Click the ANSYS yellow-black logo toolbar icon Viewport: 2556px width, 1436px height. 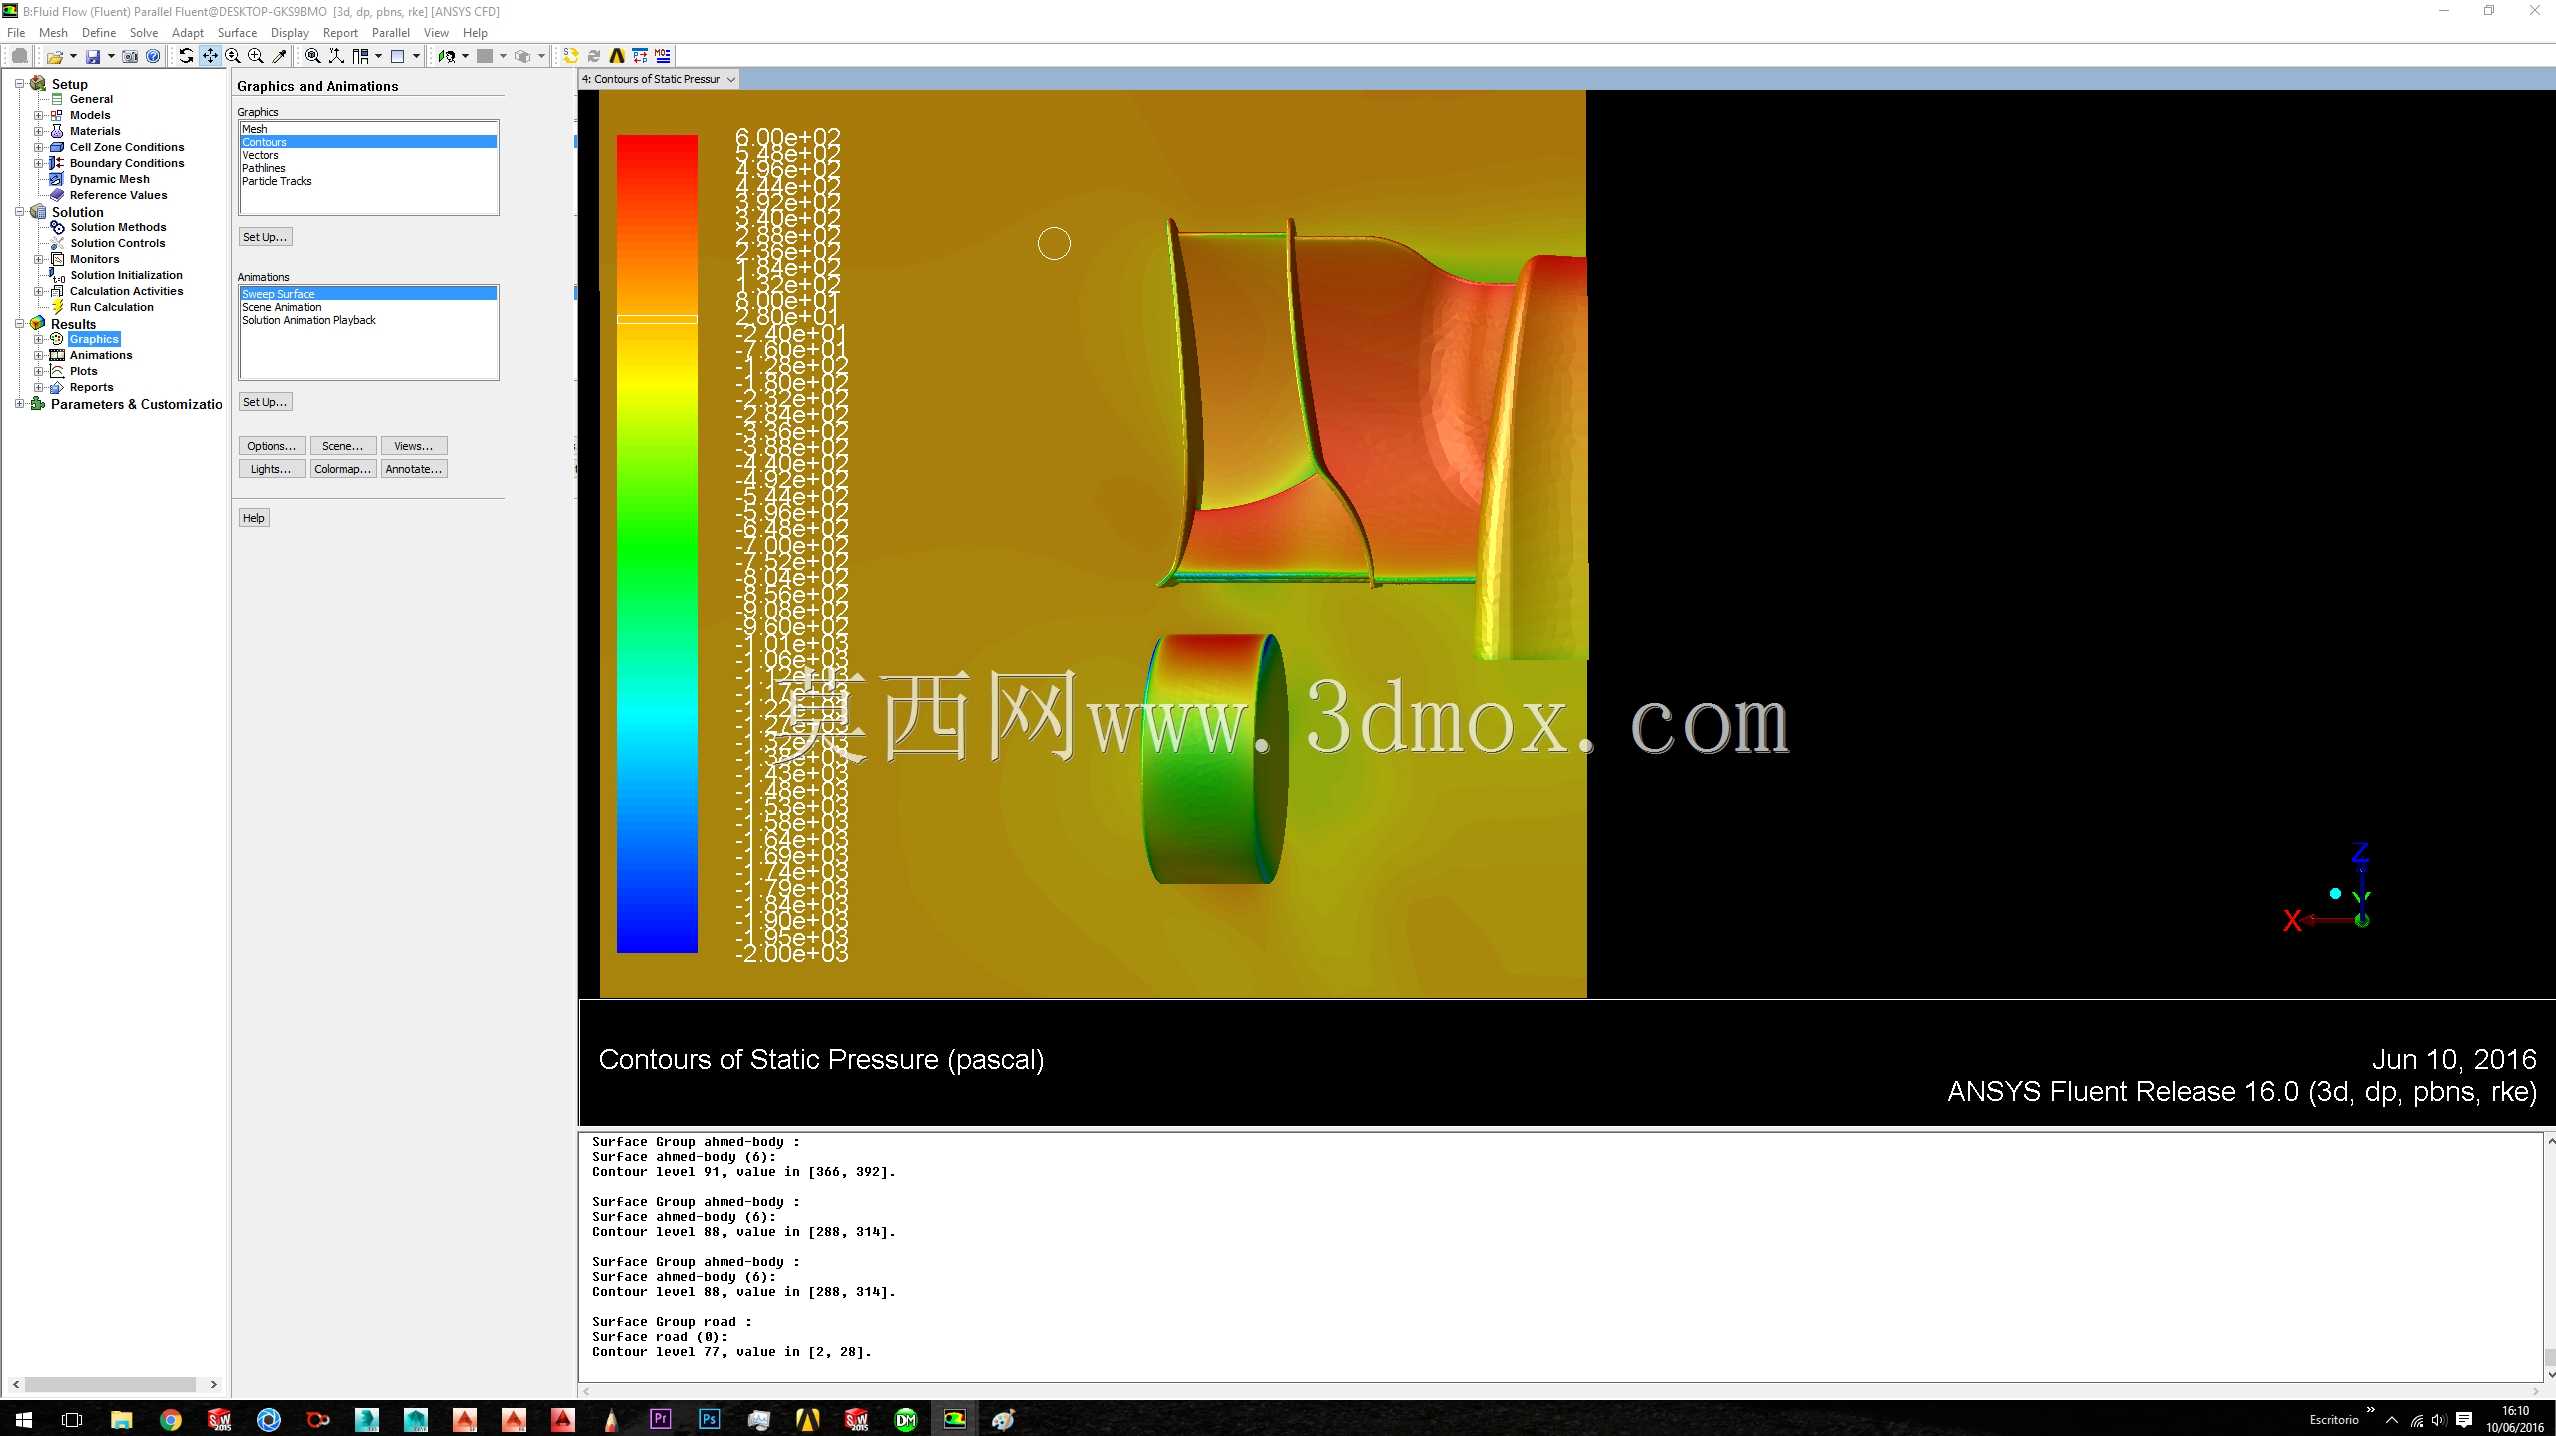click(x=617, y=56)
